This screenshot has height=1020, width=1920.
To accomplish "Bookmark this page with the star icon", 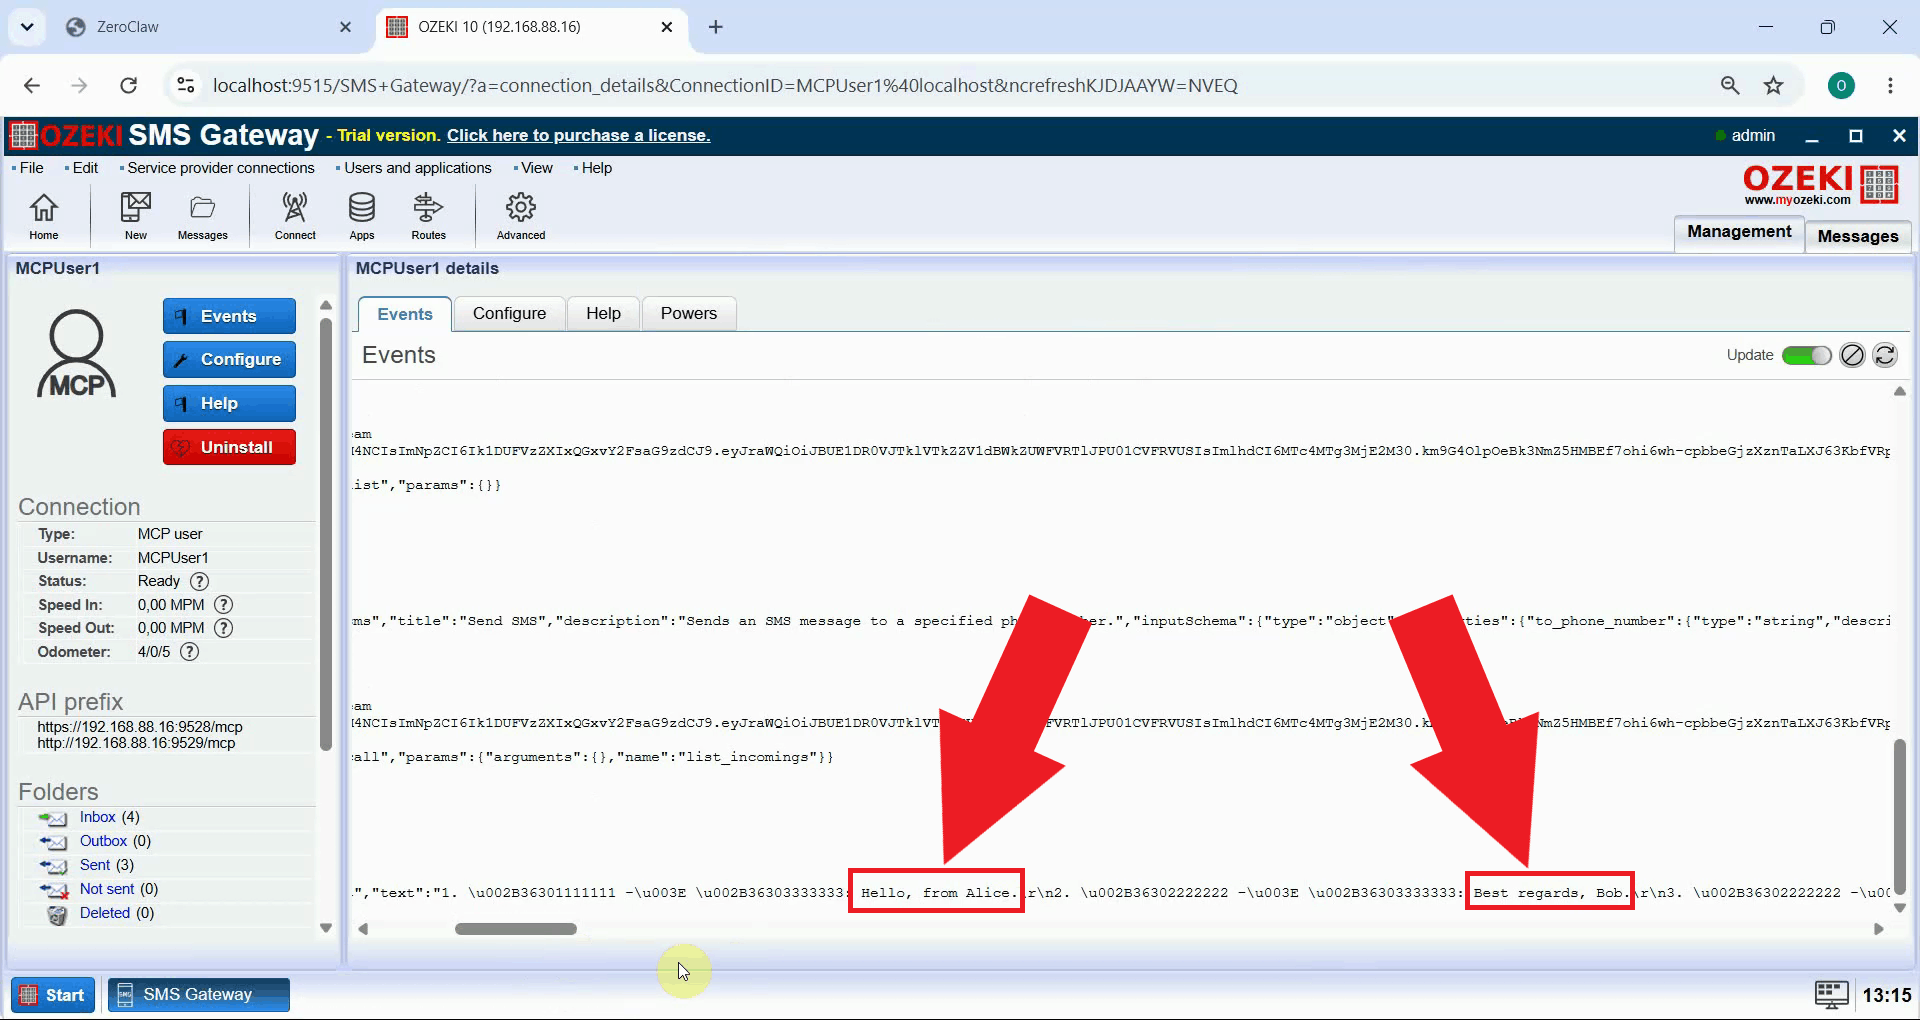I will pyautogui.click(x=1774, y=85).
